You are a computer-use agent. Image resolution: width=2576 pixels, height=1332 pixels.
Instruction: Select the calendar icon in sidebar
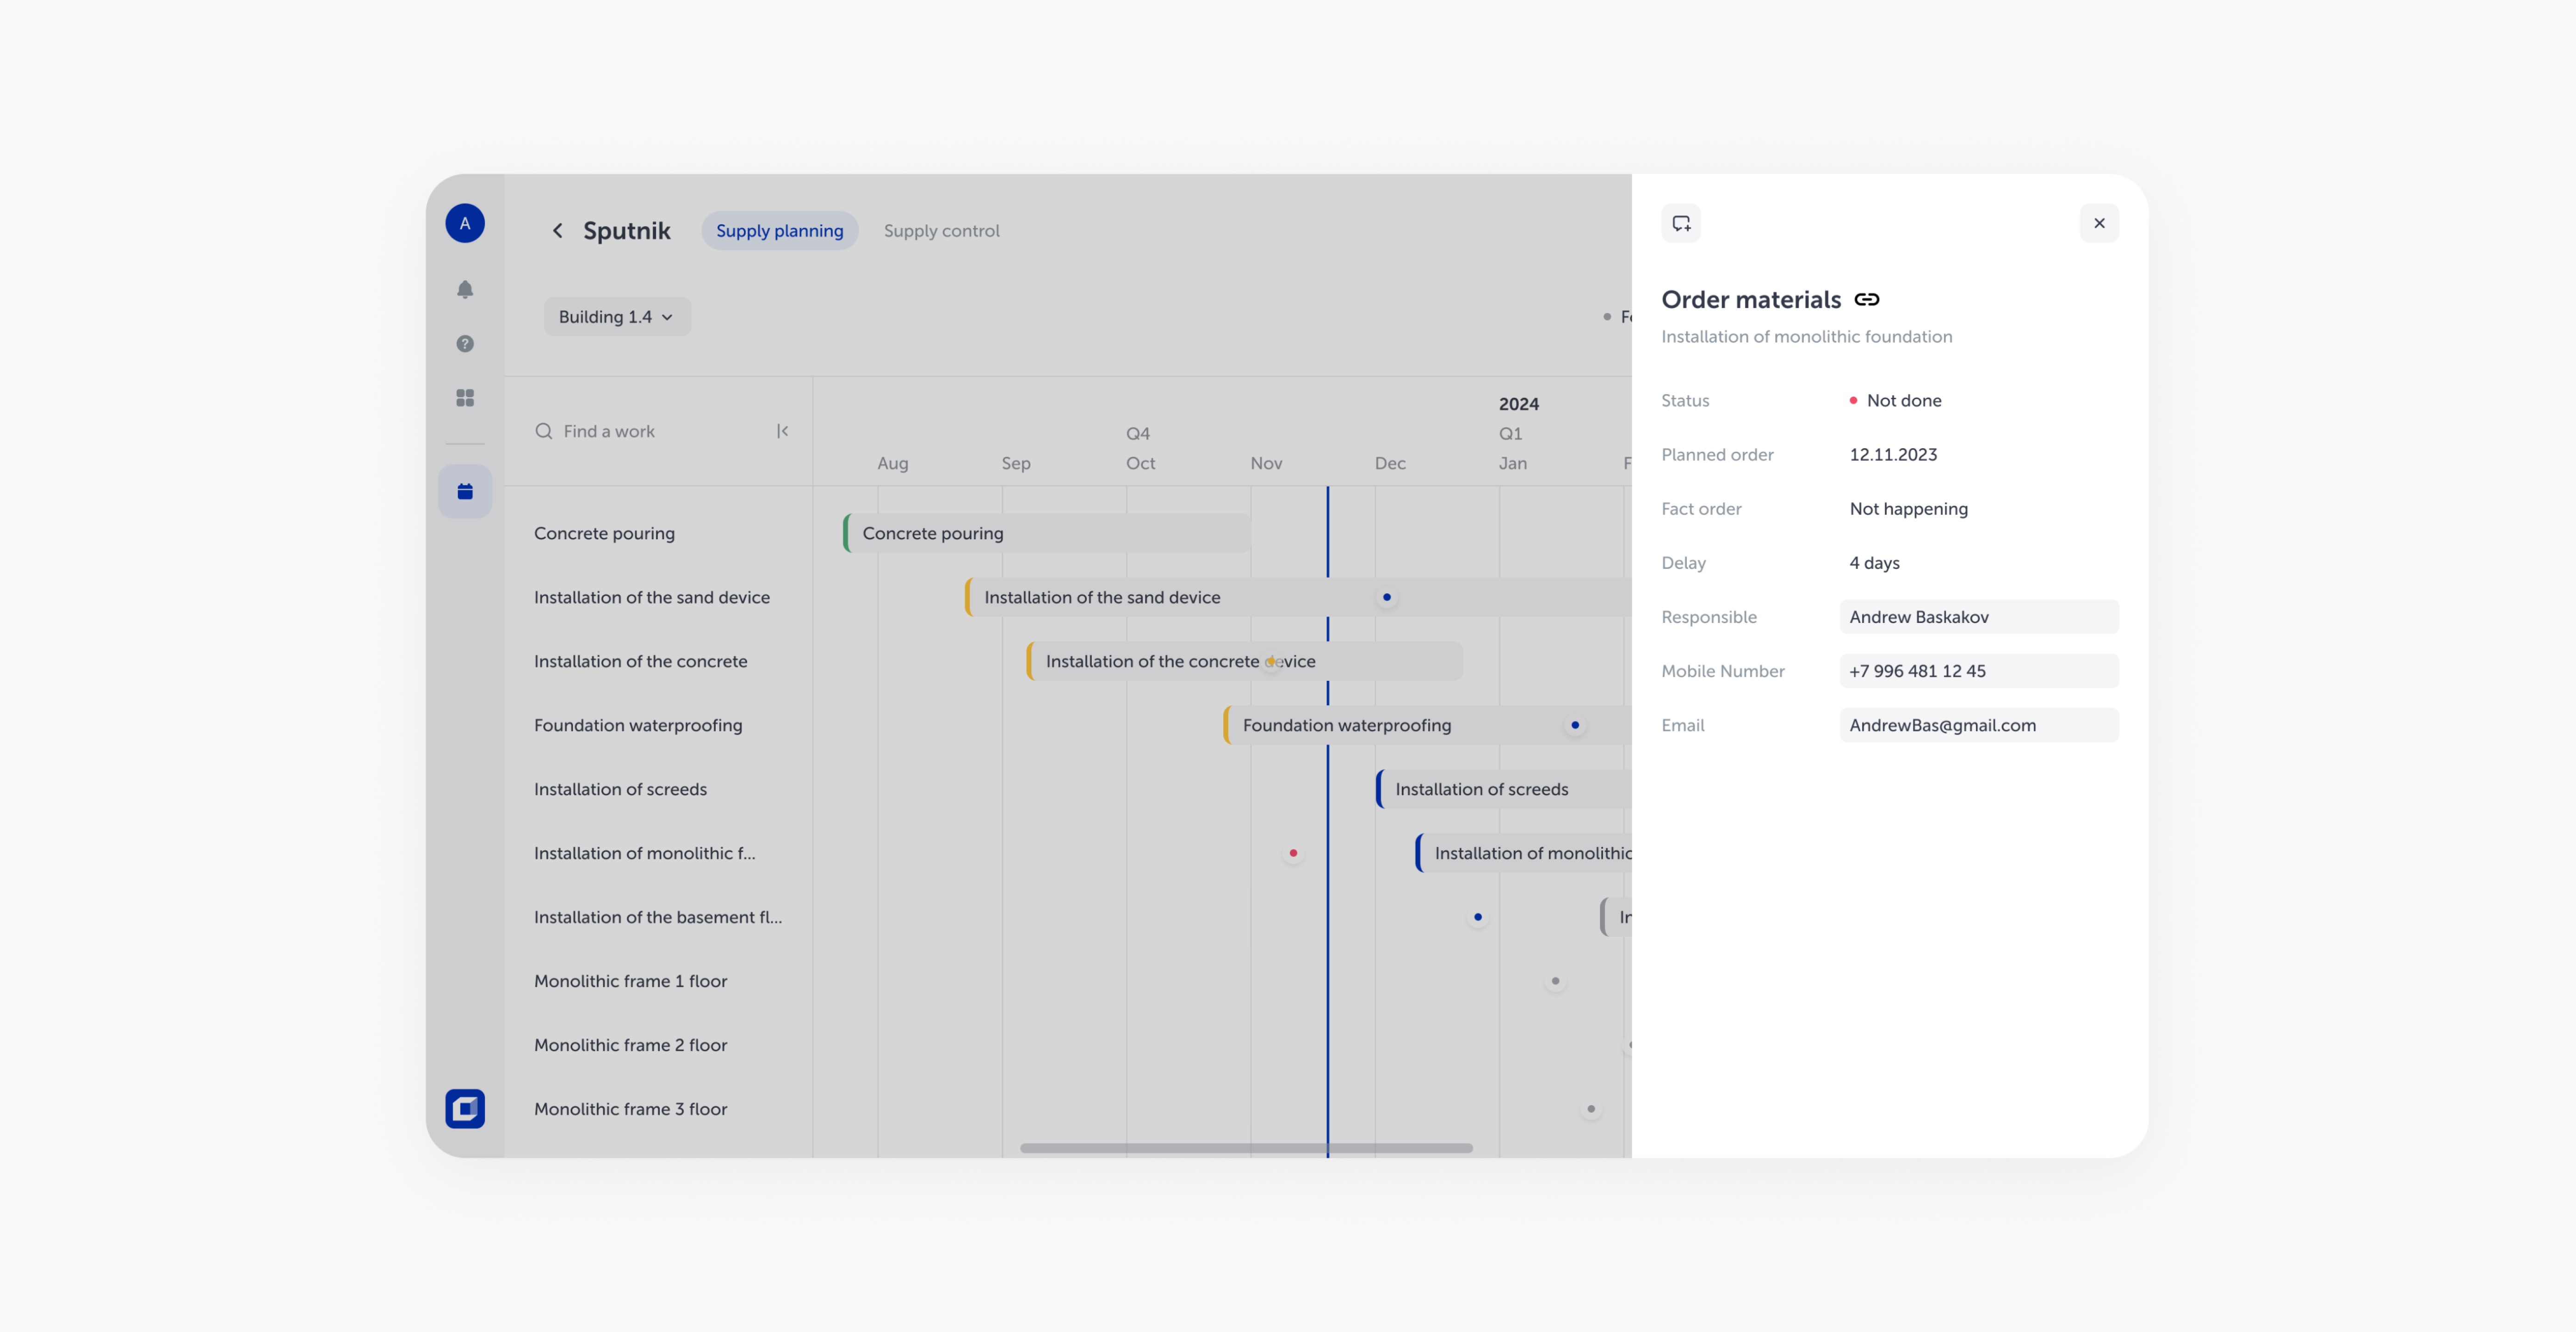465,491
